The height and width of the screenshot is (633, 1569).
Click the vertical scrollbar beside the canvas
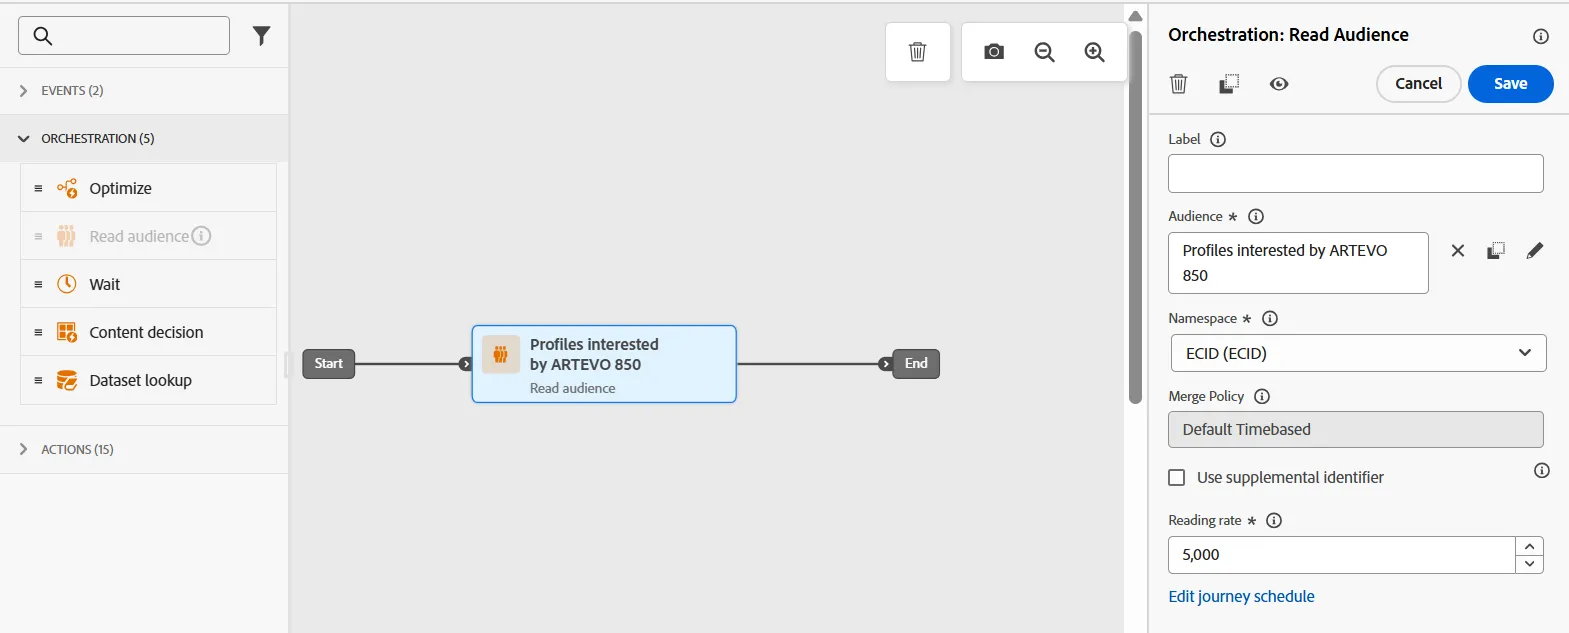point(1135,217)
